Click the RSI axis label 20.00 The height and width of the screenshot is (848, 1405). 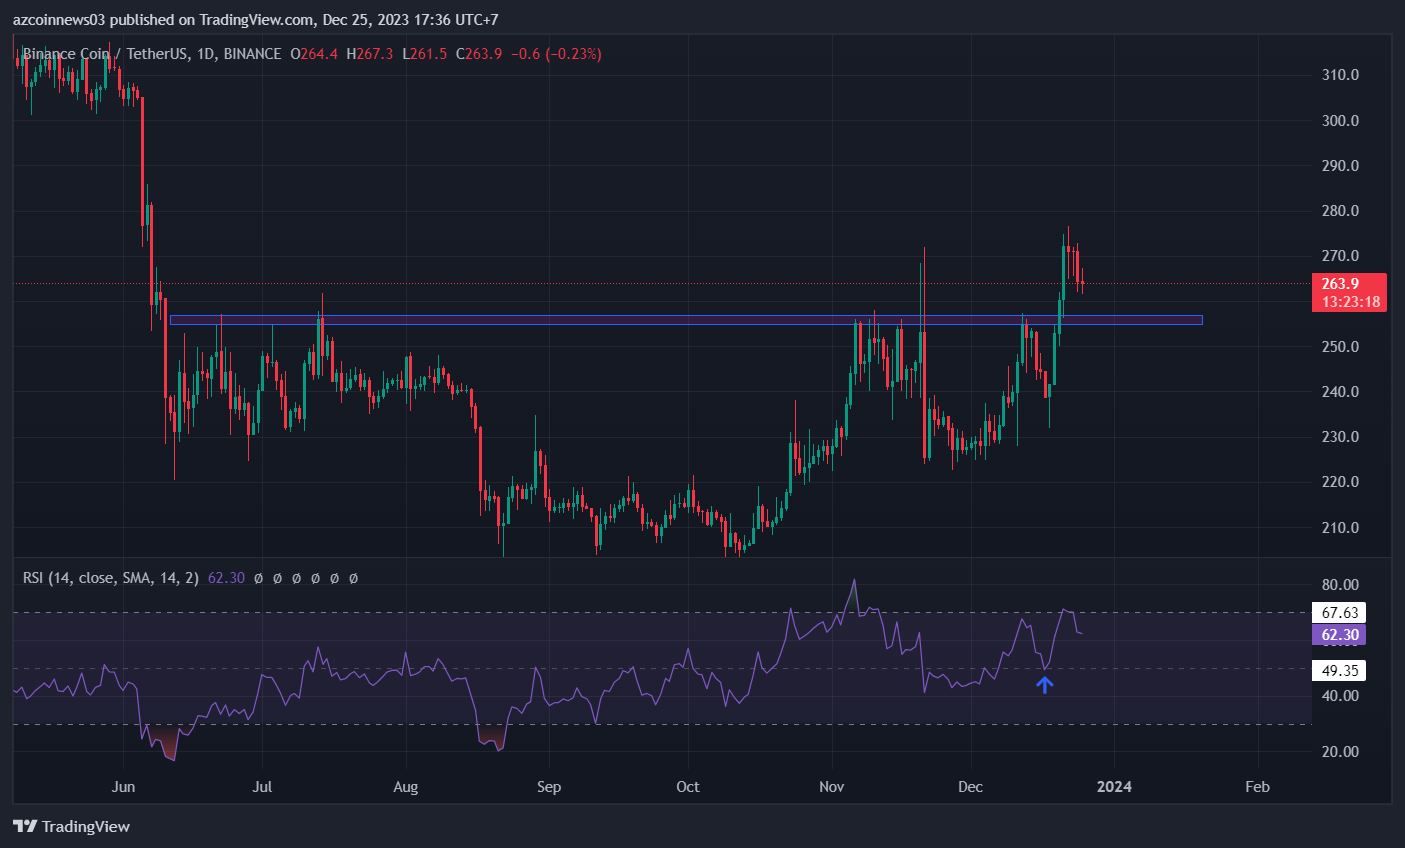coord(1340,752)
